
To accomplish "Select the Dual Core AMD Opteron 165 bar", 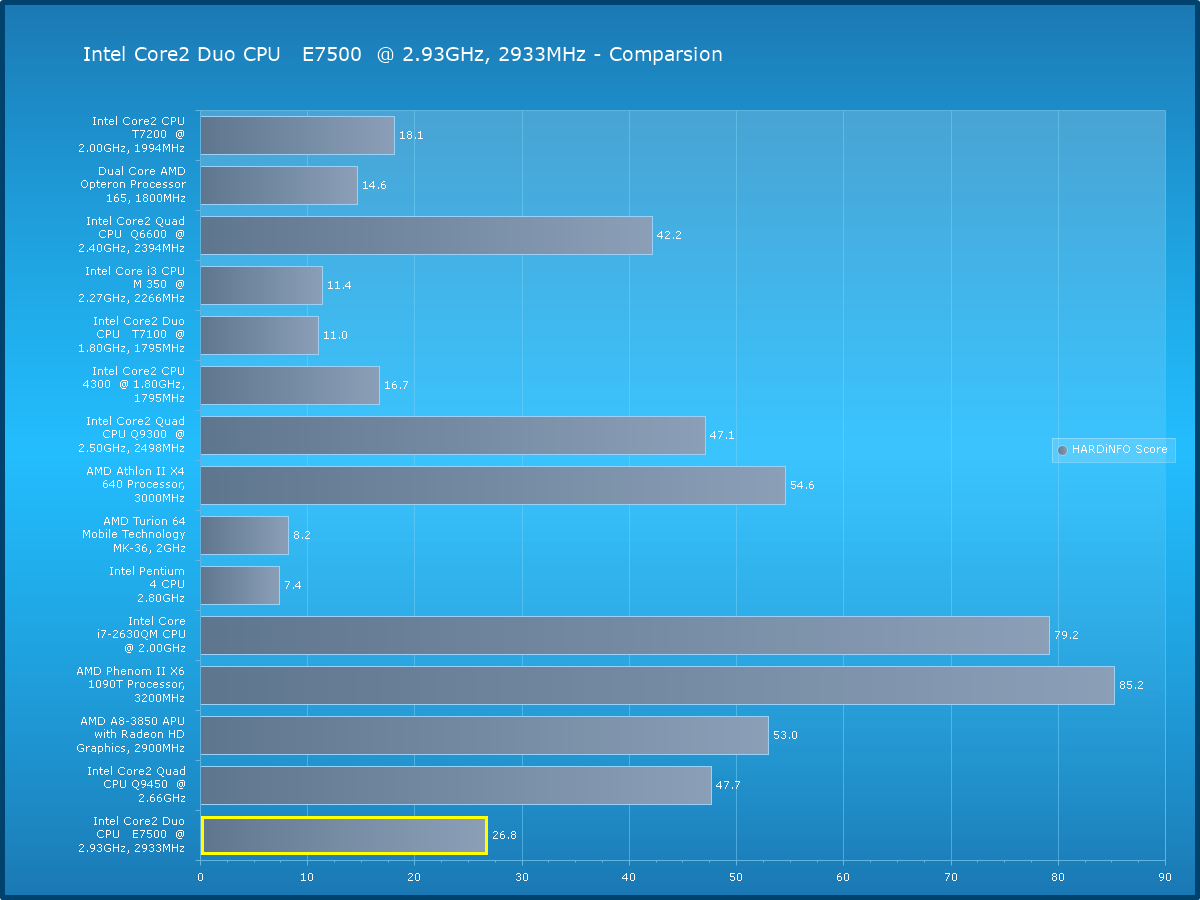I will [279, 185].
